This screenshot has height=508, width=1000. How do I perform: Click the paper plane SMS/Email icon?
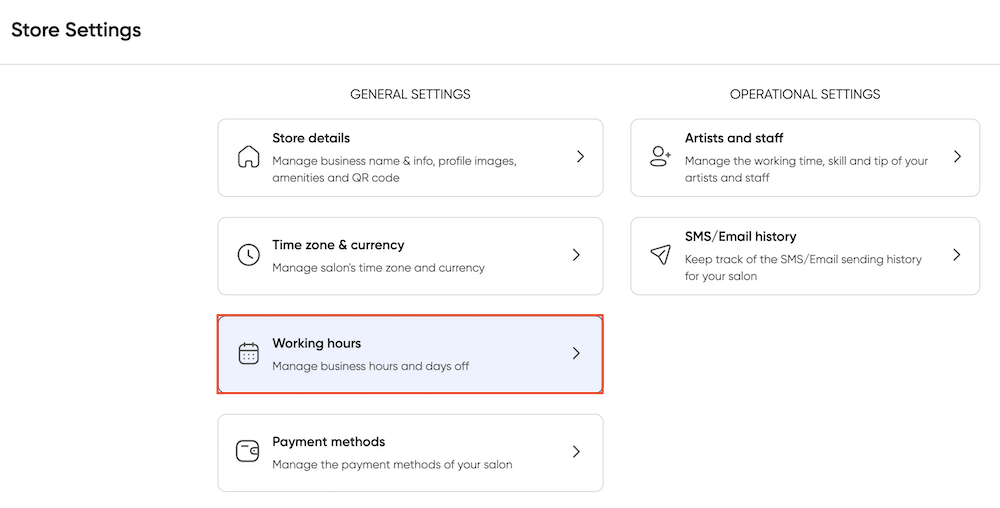660,254
